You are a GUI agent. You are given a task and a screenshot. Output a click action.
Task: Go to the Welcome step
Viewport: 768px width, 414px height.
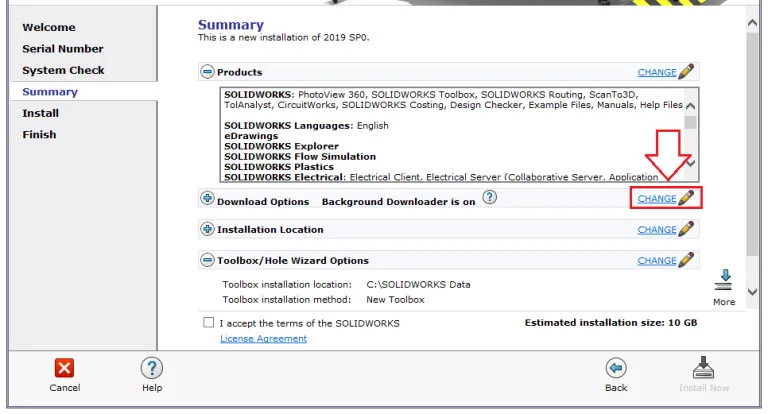click(49, 27)
